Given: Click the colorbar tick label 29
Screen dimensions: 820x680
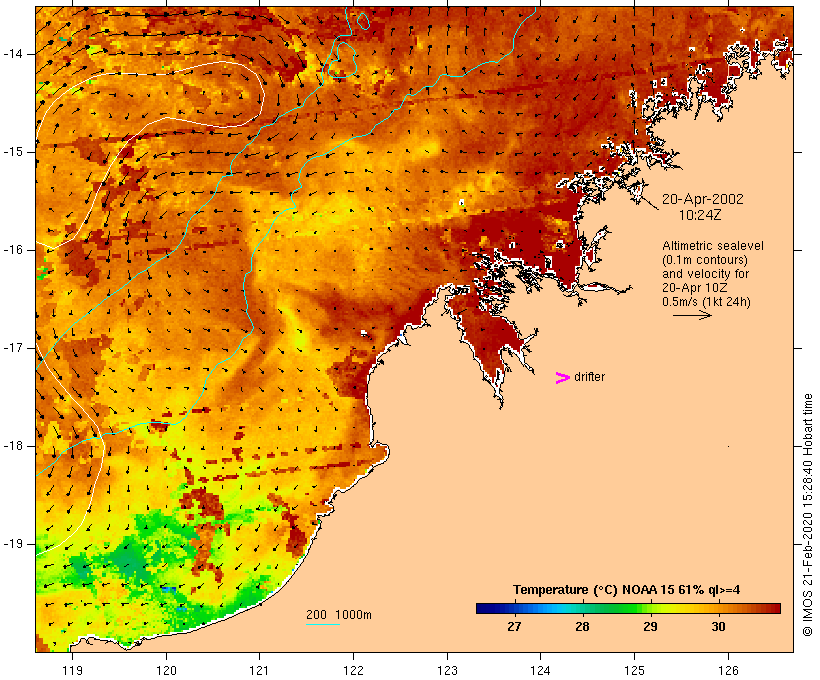Looking at the screenshot, I should 650,627.
